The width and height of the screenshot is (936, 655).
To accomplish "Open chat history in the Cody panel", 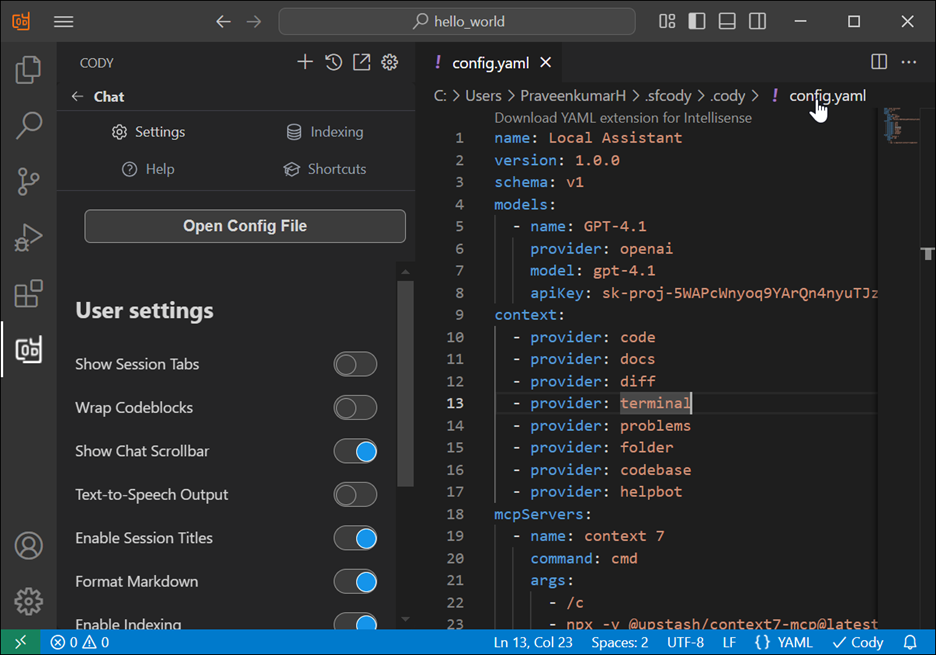I will 332,61.
